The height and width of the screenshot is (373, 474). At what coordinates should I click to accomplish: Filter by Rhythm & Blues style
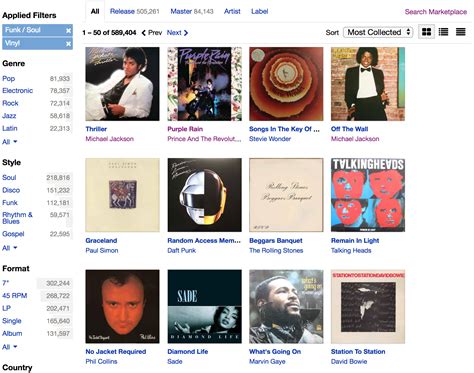tap(17, 218)
